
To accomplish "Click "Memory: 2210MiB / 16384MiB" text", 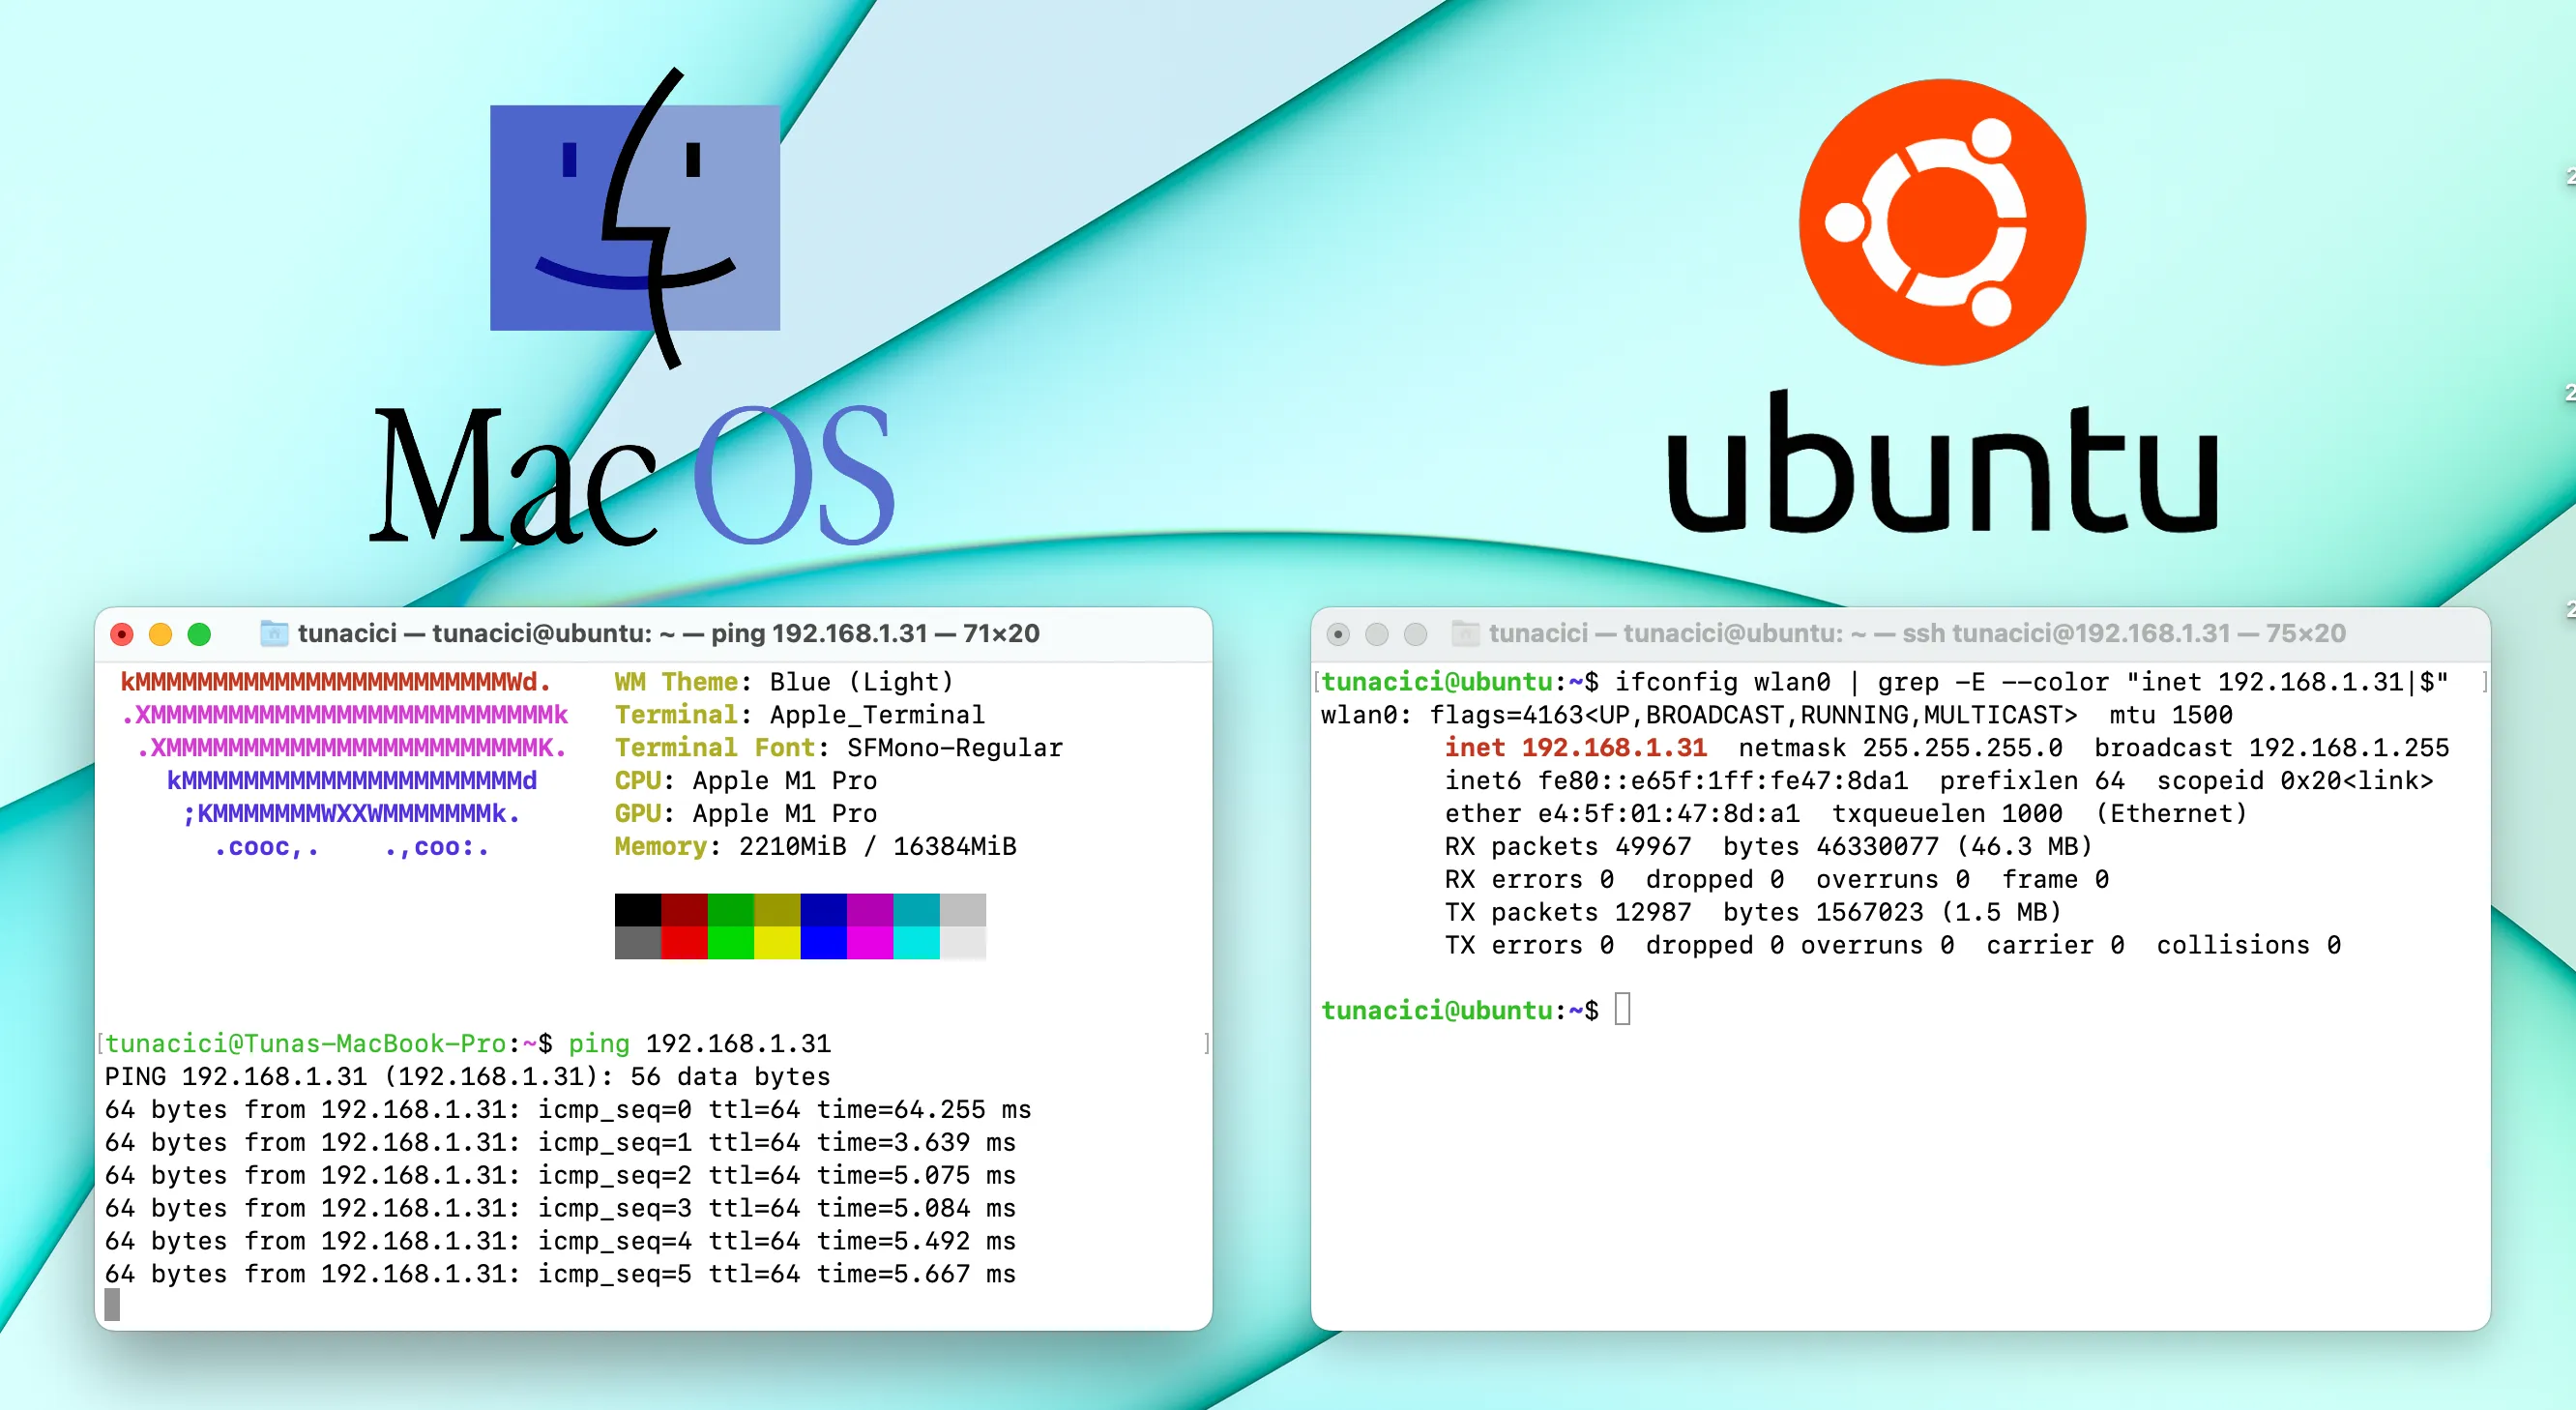I will coord(815,847).
